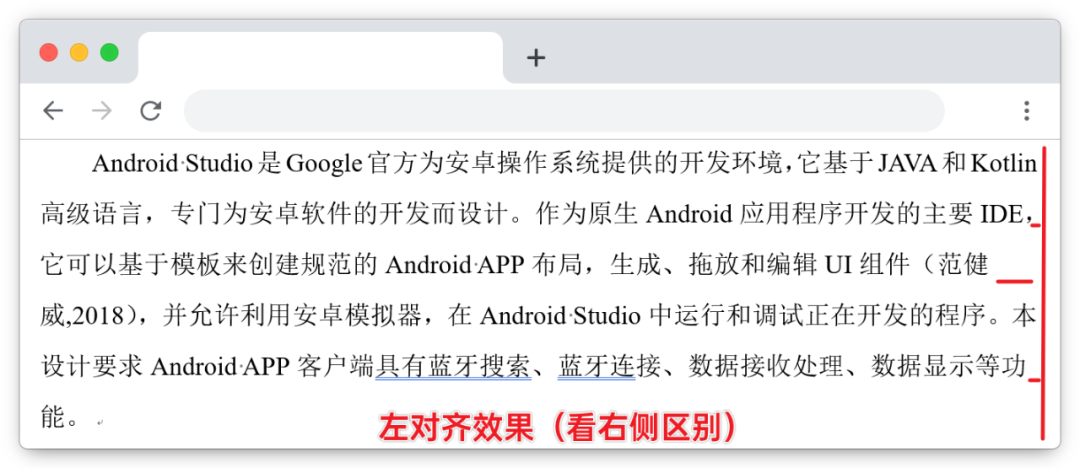Maximize the window with the green button

[109, 52]
